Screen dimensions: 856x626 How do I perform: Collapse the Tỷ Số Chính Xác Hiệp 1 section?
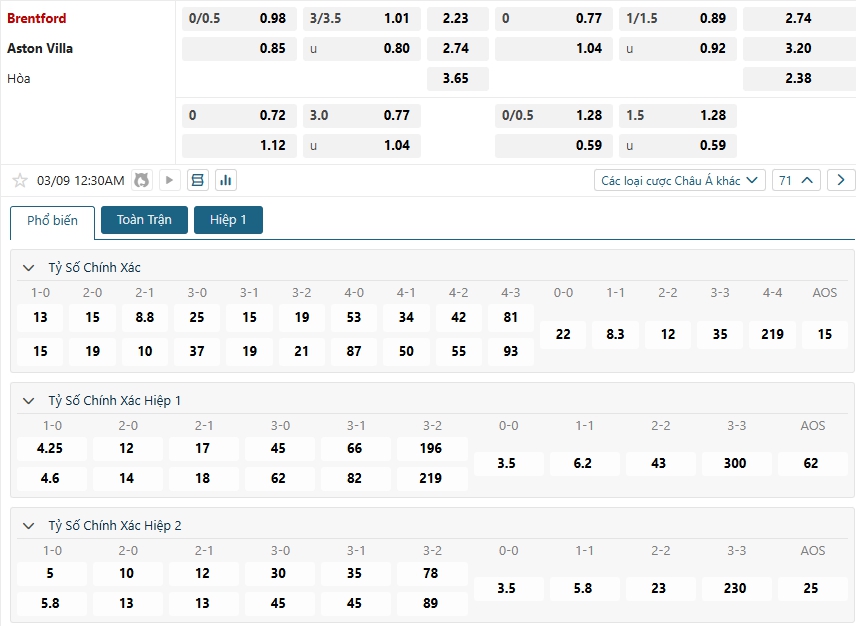tap(28, 401)
